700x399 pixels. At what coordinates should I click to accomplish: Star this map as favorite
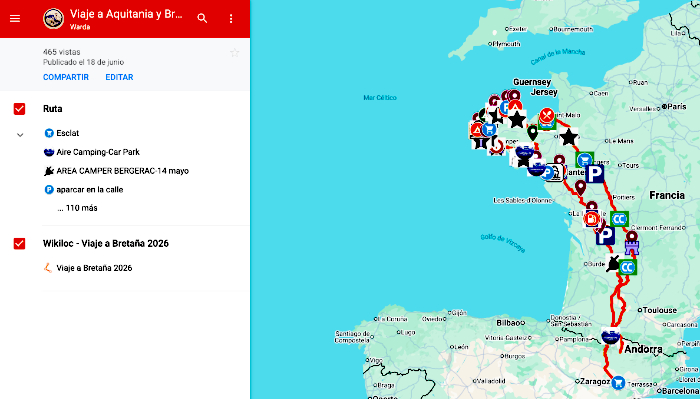[234, 53]
